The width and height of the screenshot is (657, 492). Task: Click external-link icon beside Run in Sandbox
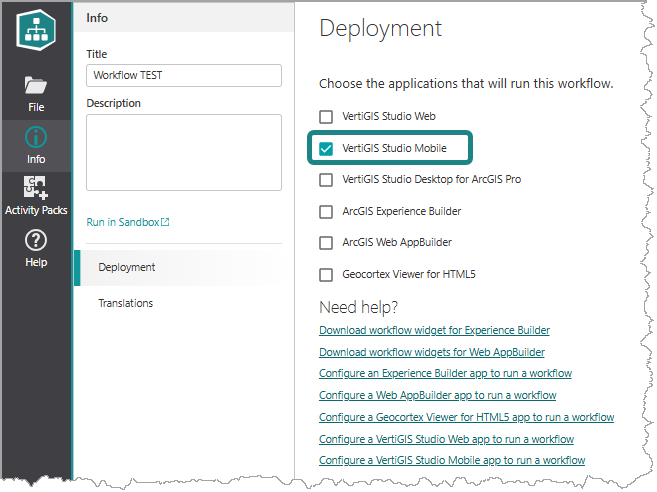click(x=166, y=222)
